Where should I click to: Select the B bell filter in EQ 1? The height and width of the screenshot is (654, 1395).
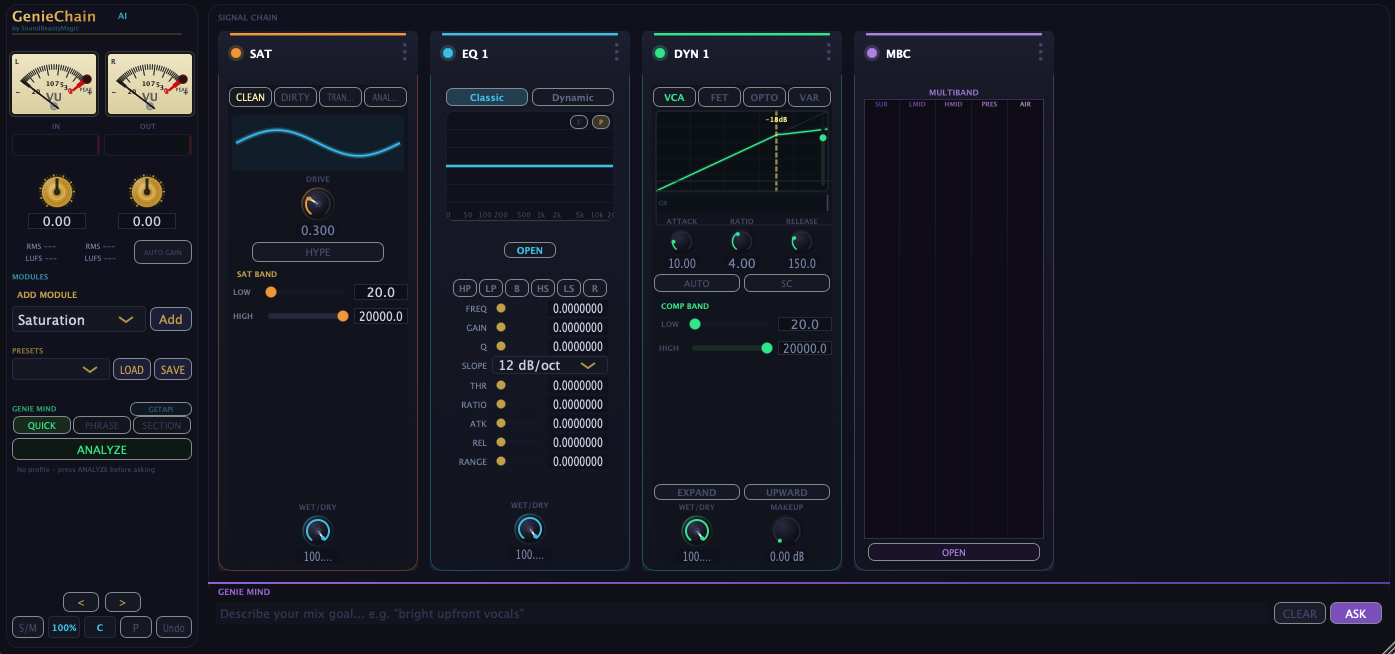click(516, 288)
